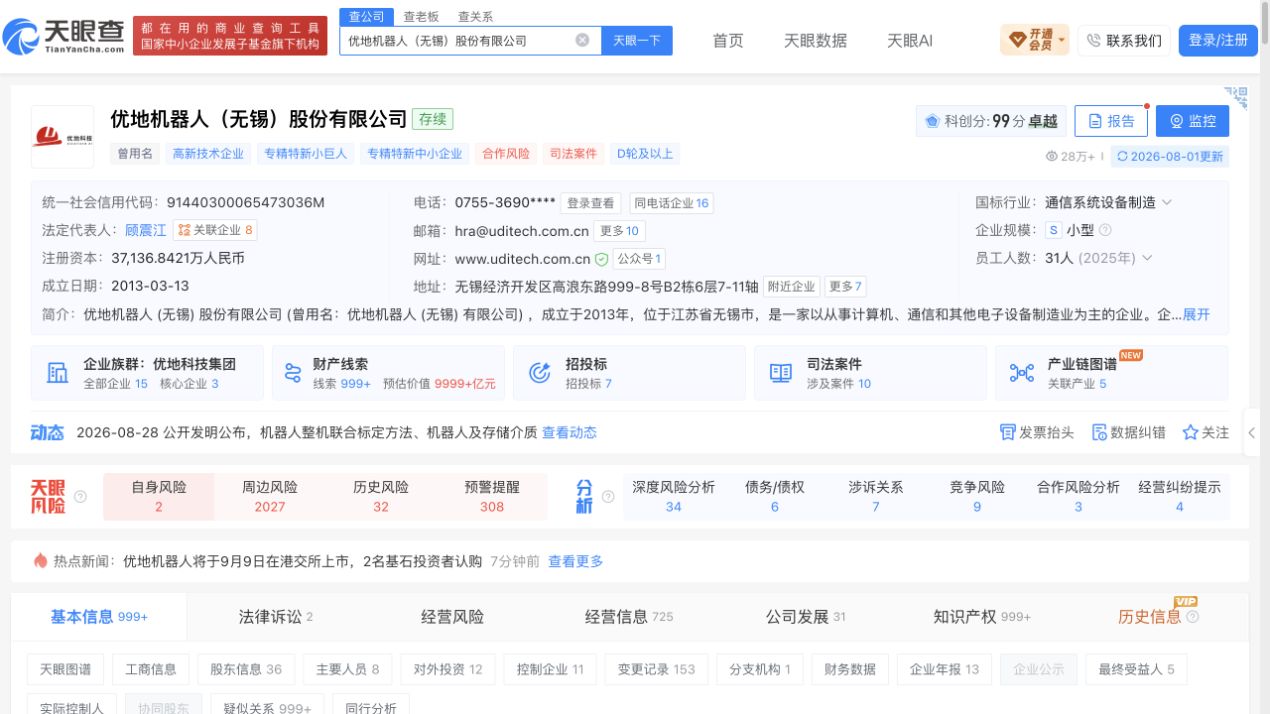Viewport: 1270px width, 714px height.
Task: Open 首页 in the top navigation
Action: 728,40
